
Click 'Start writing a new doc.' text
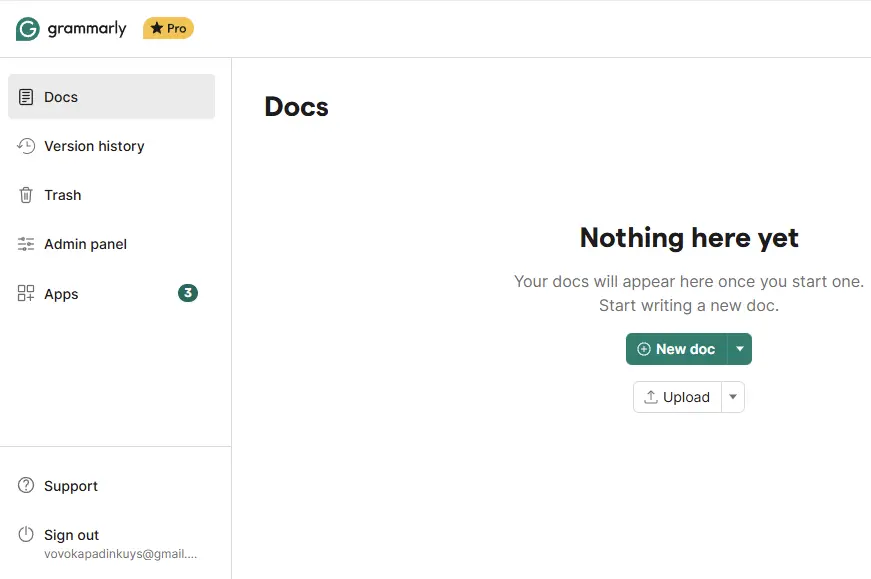[x=689, y=306]
